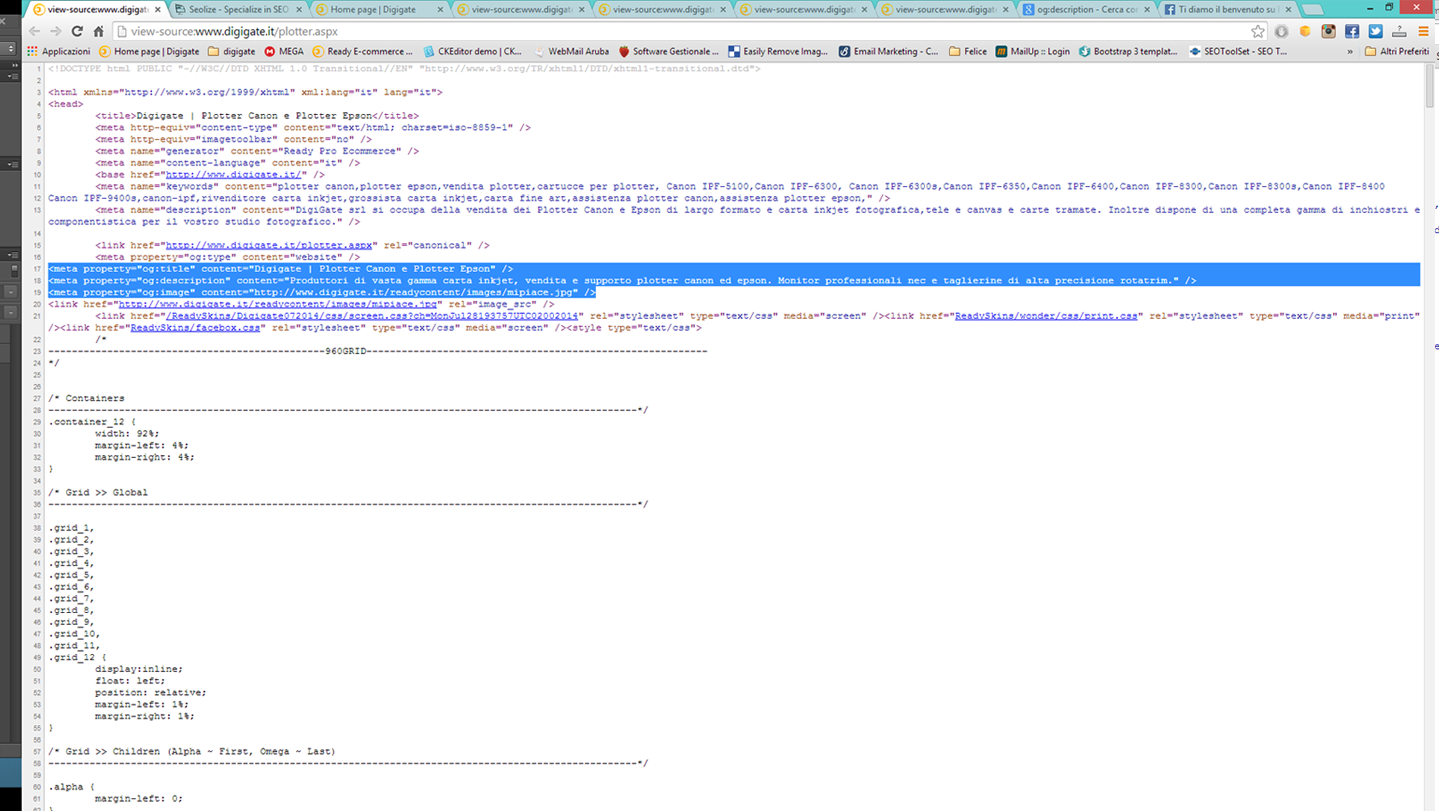1439x811 pixels.
Task: Open the print.css stylesheet link
Action: (1046, 316)
